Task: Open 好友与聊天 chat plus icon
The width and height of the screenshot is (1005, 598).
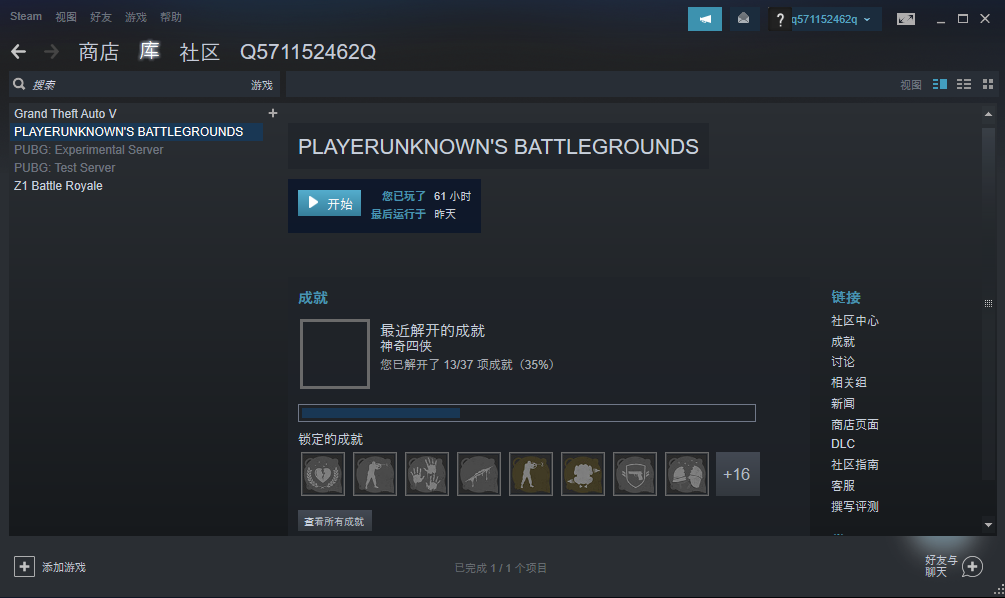Action: point(972,567)
